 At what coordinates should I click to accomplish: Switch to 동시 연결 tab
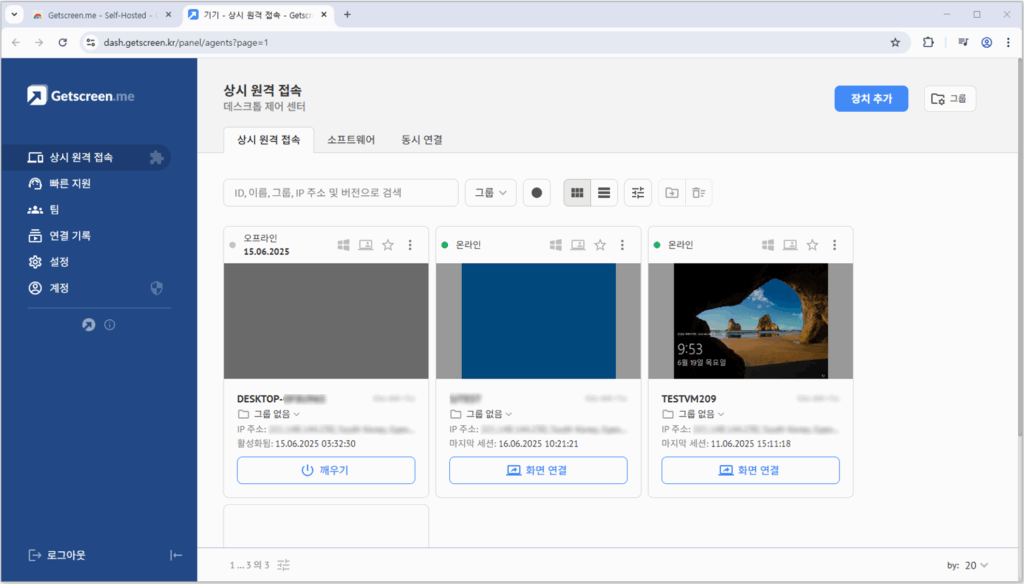422,140
